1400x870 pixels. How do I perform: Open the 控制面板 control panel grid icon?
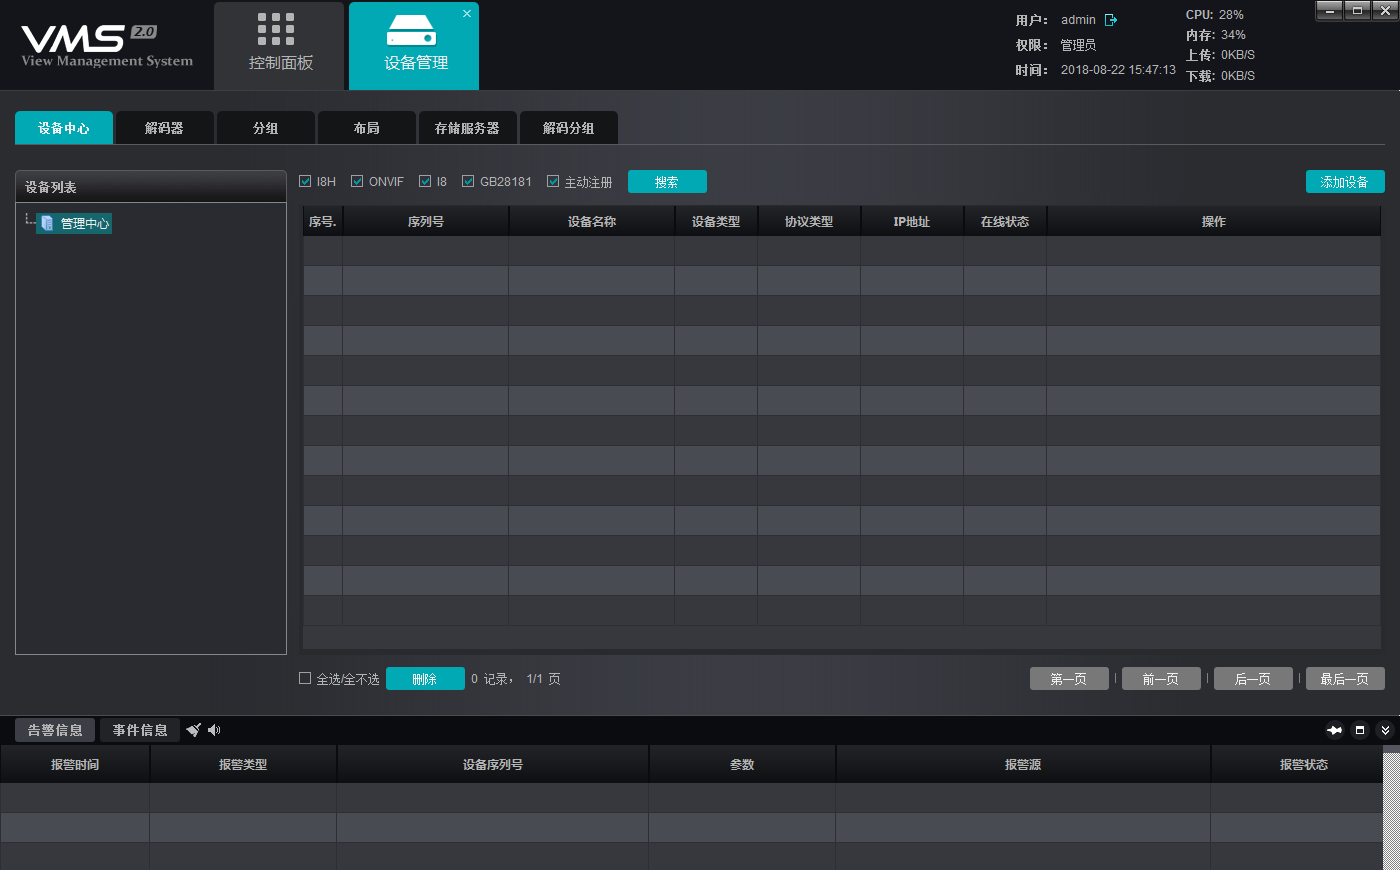(x=276, y=29)
